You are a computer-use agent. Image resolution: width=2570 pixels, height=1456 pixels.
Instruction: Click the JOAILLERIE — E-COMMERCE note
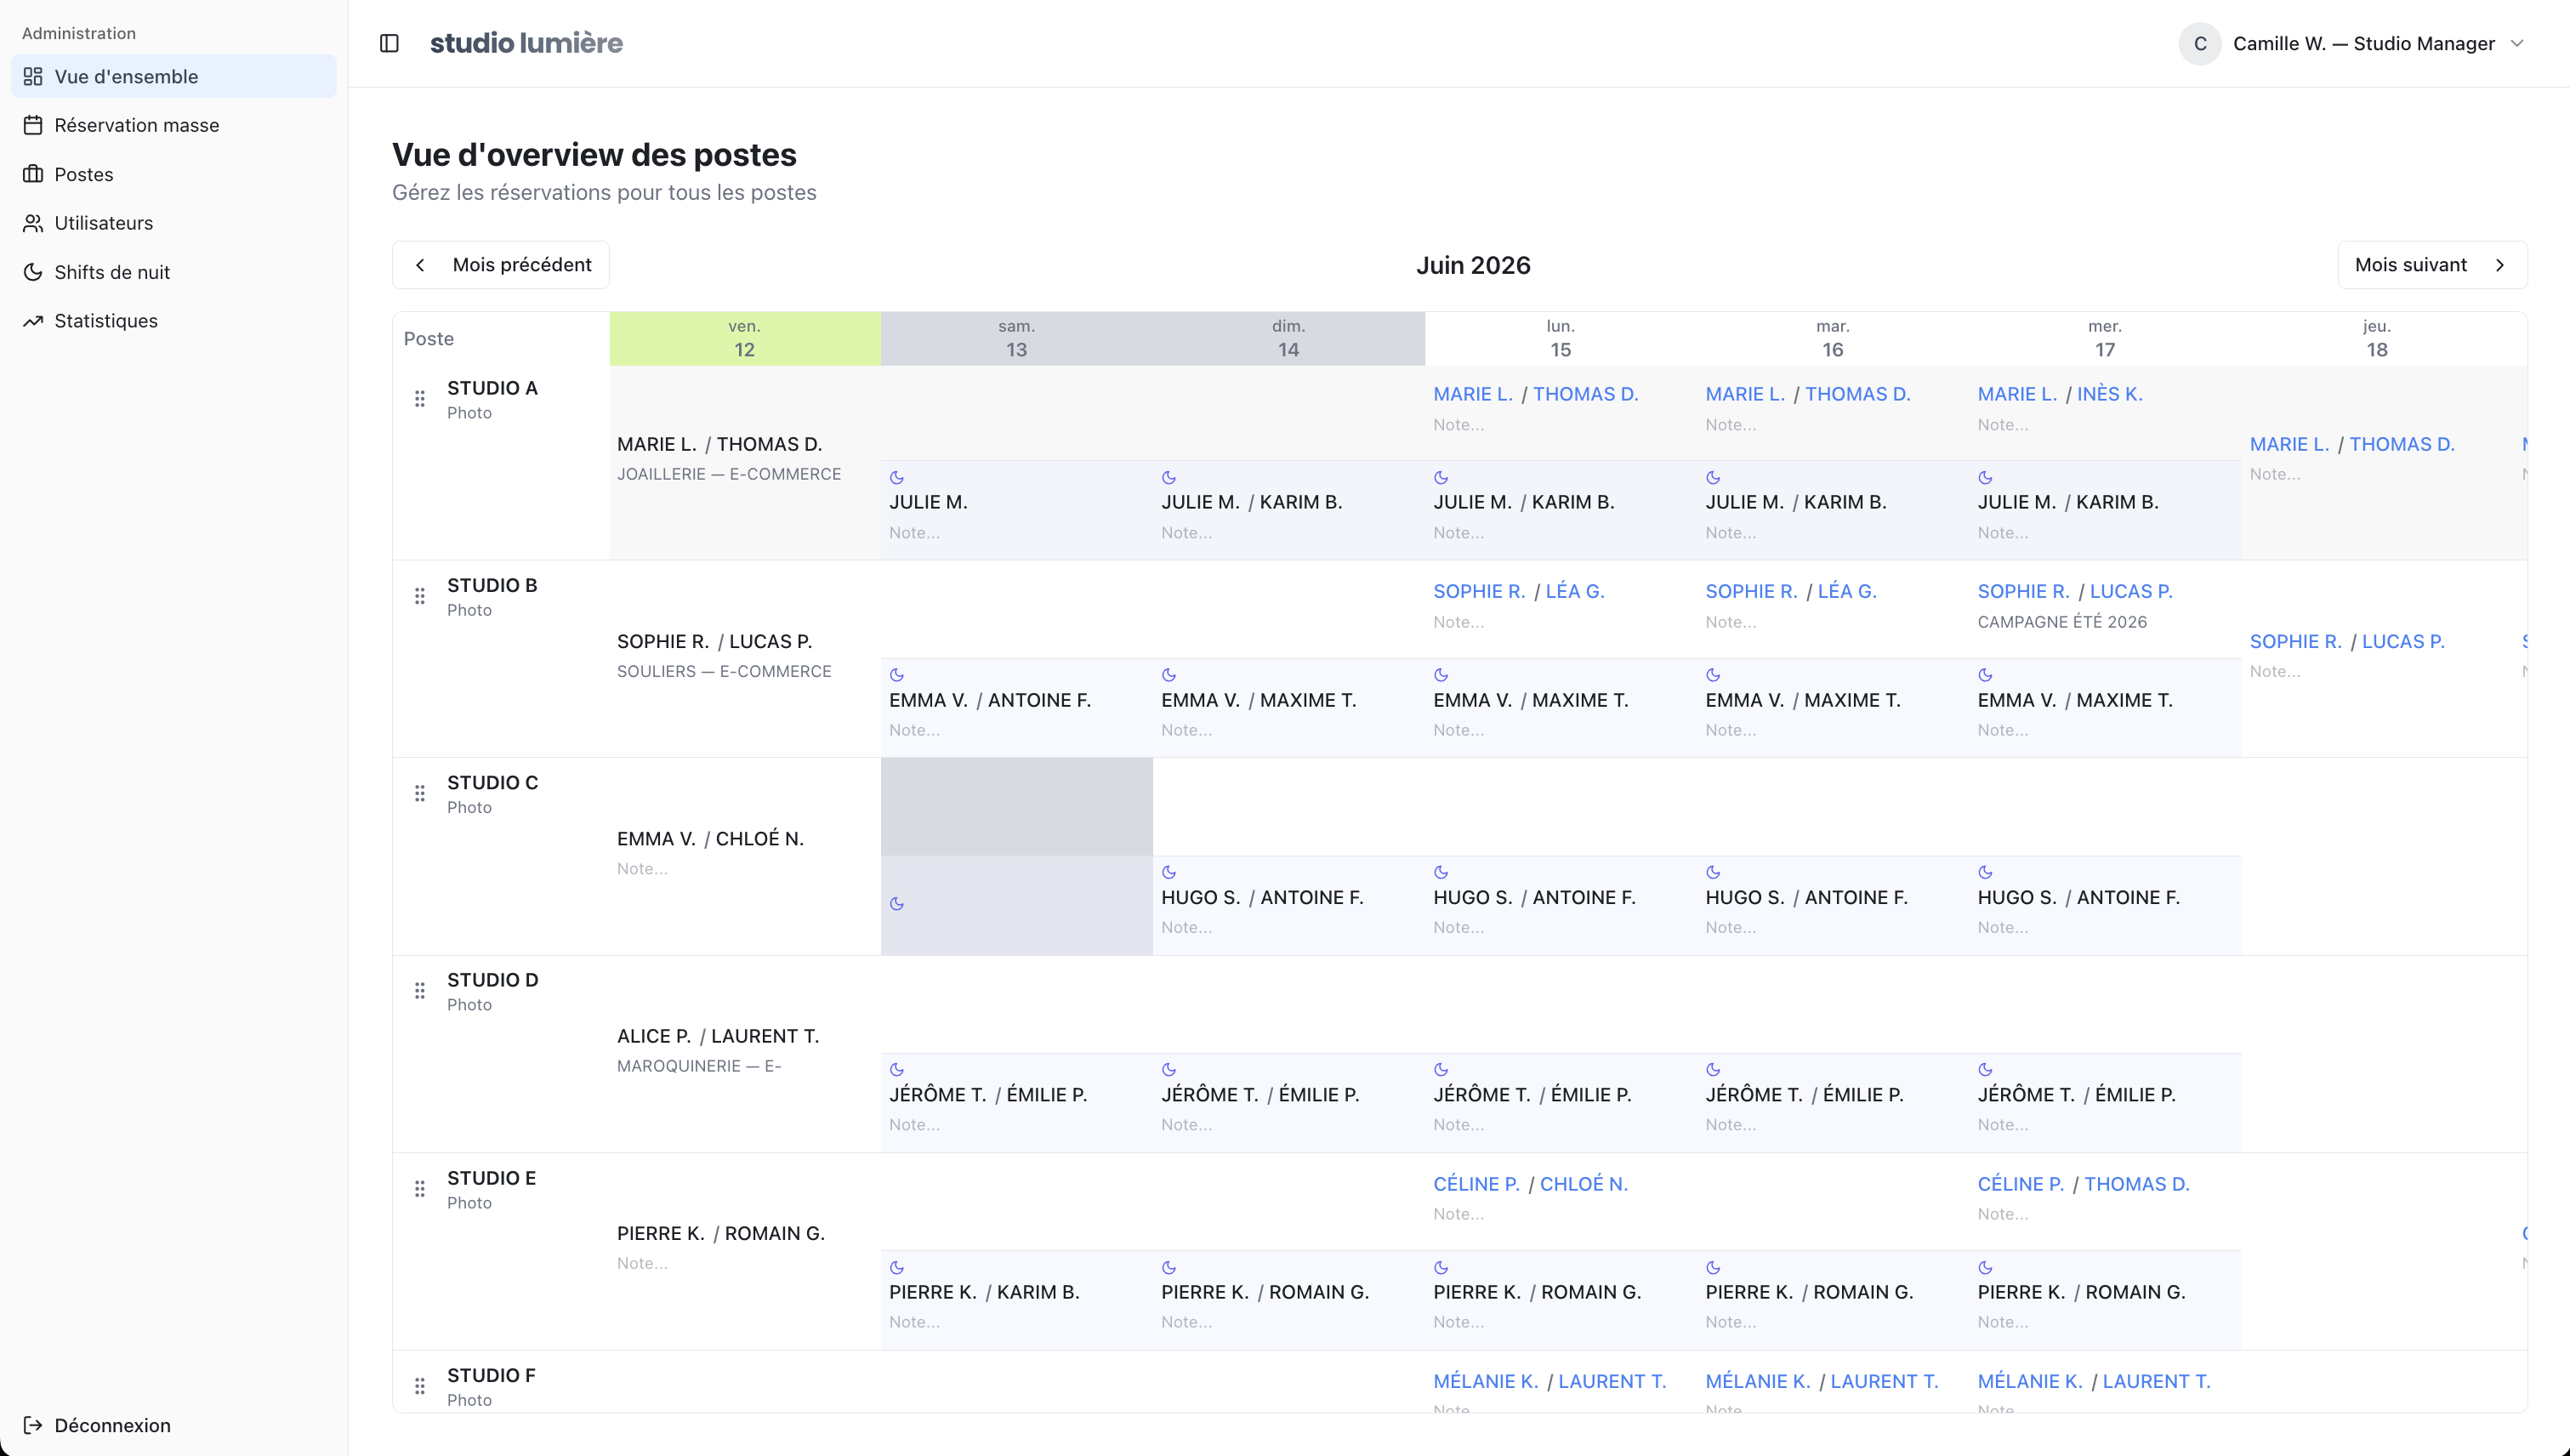click(x=729, y=474)
